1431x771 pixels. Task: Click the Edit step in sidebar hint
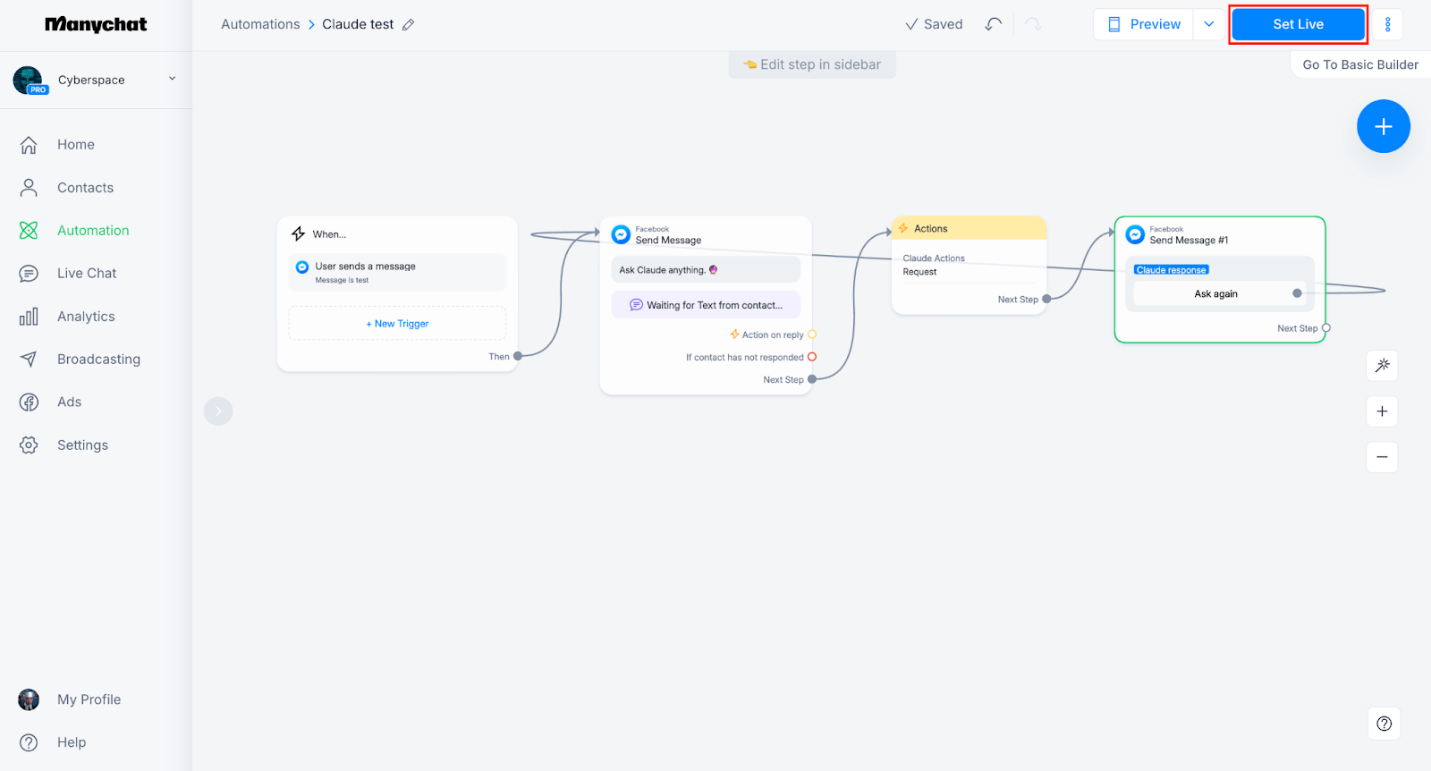812,64
